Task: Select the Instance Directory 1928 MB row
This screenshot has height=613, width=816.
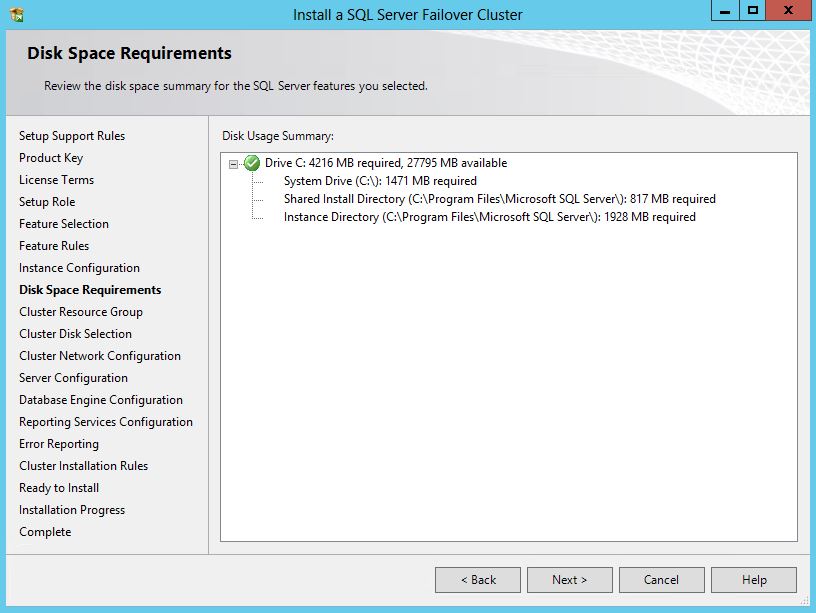Action: (490, 217)
